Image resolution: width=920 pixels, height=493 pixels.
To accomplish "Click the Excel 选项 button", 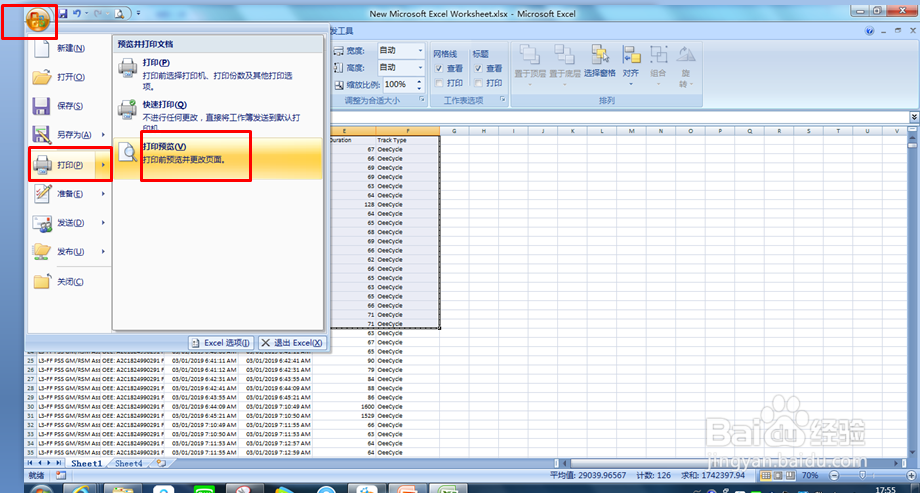I will 222,343.
